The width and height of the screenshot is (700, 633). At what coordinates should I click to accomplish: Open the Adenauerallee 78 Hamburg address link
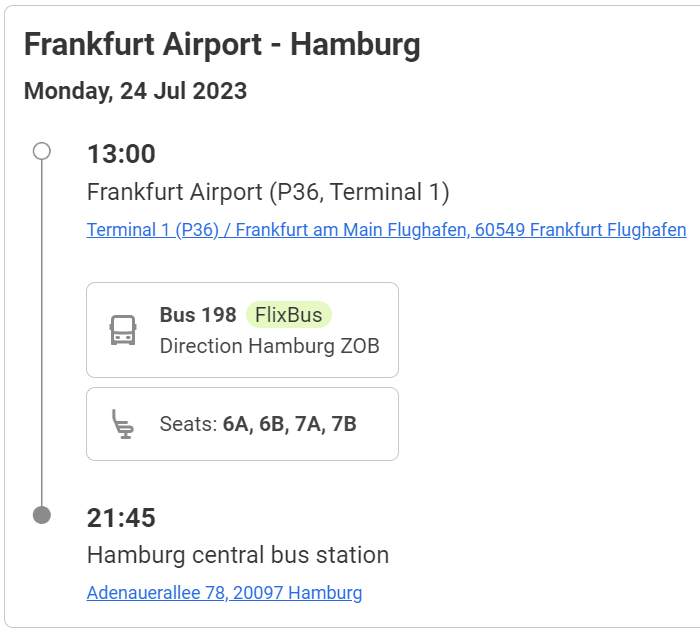224,593
